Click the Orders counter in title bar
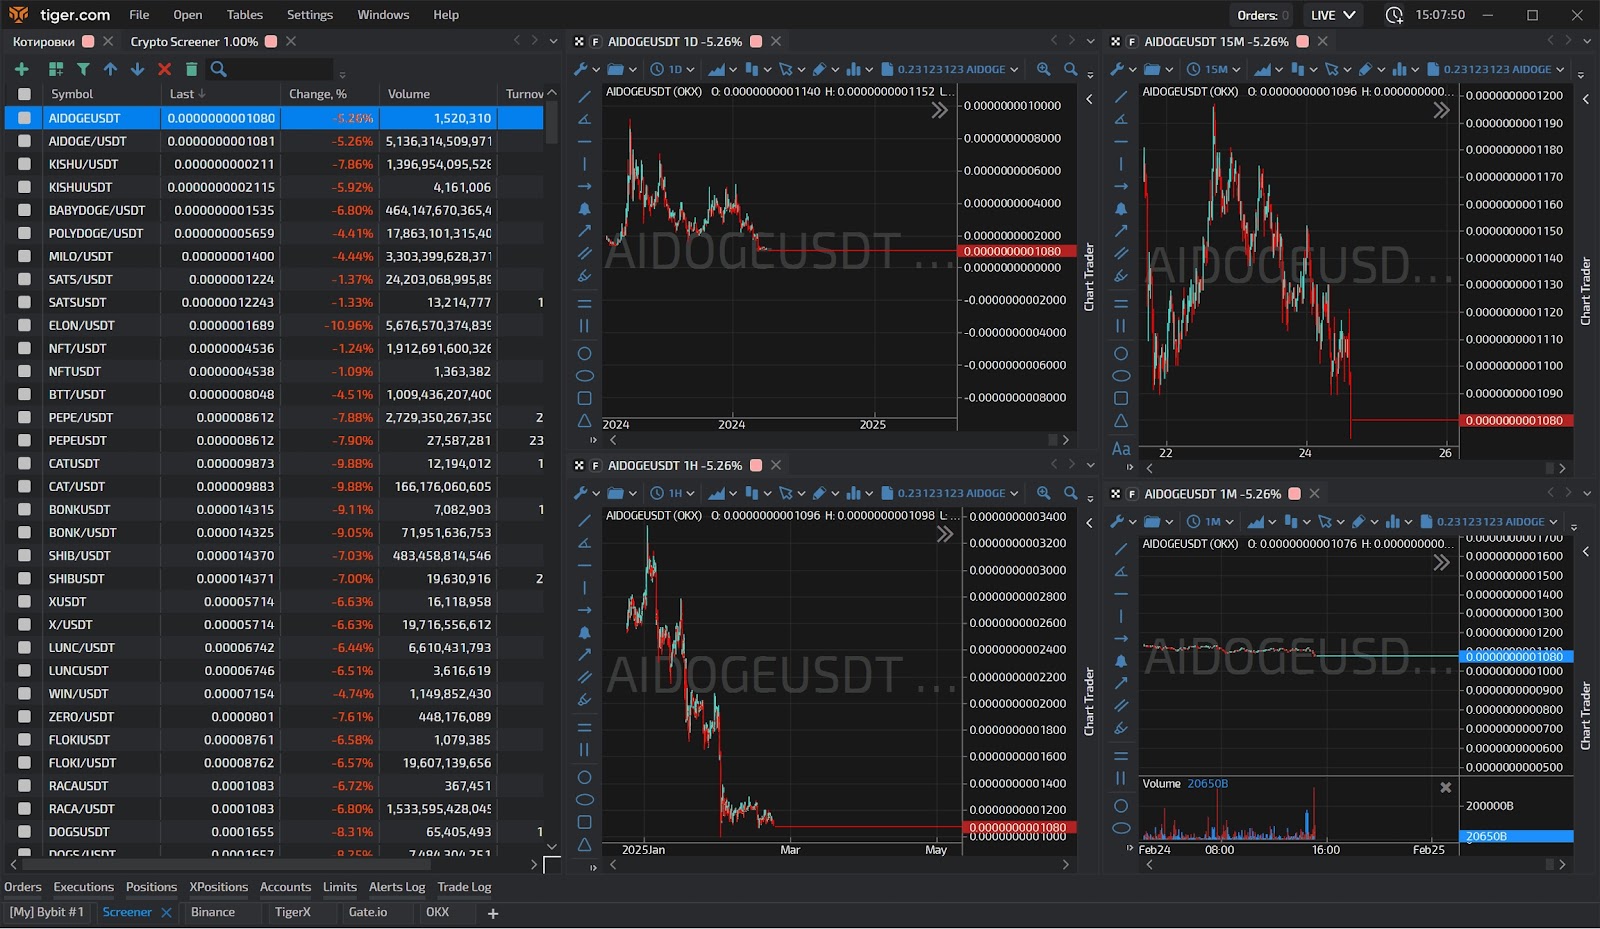This screenshot has width=1600, height=929. pos(1262,15)
